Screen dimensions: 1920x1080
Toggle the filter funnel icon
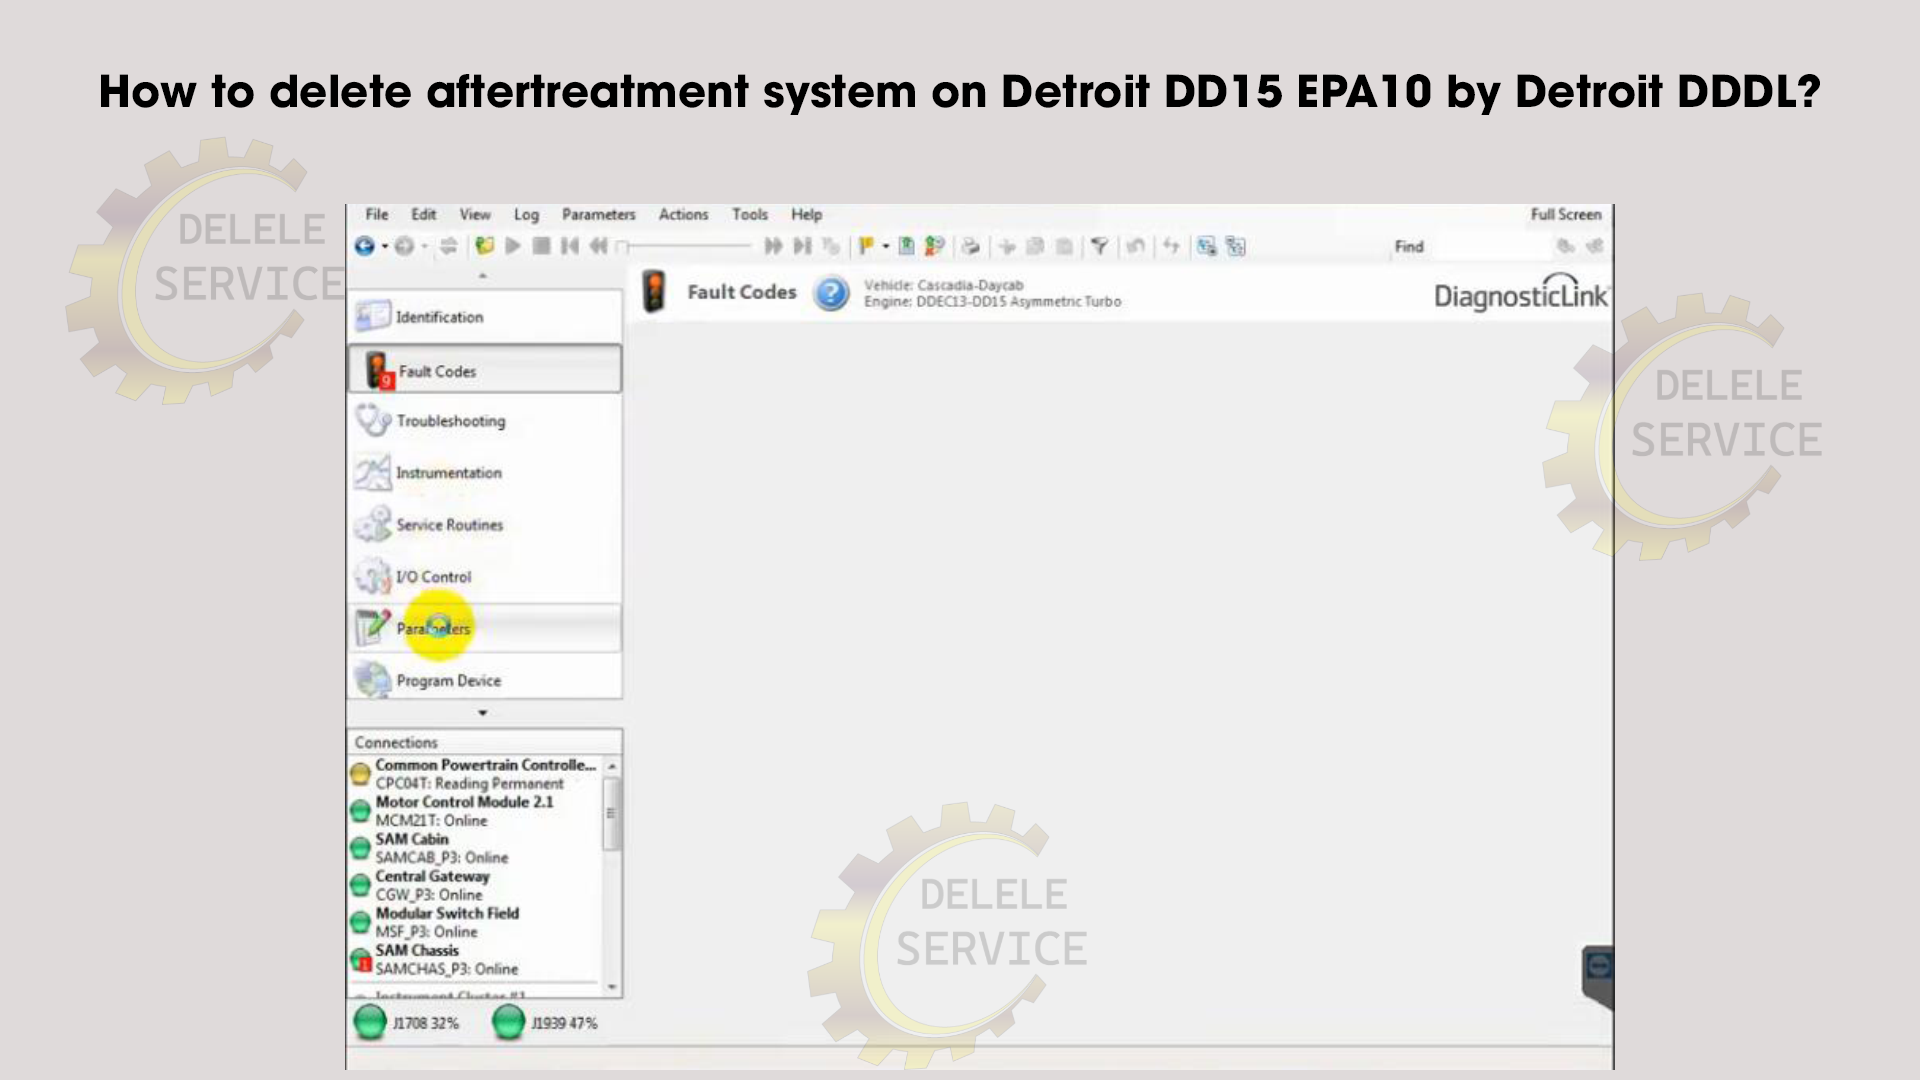1101,247
